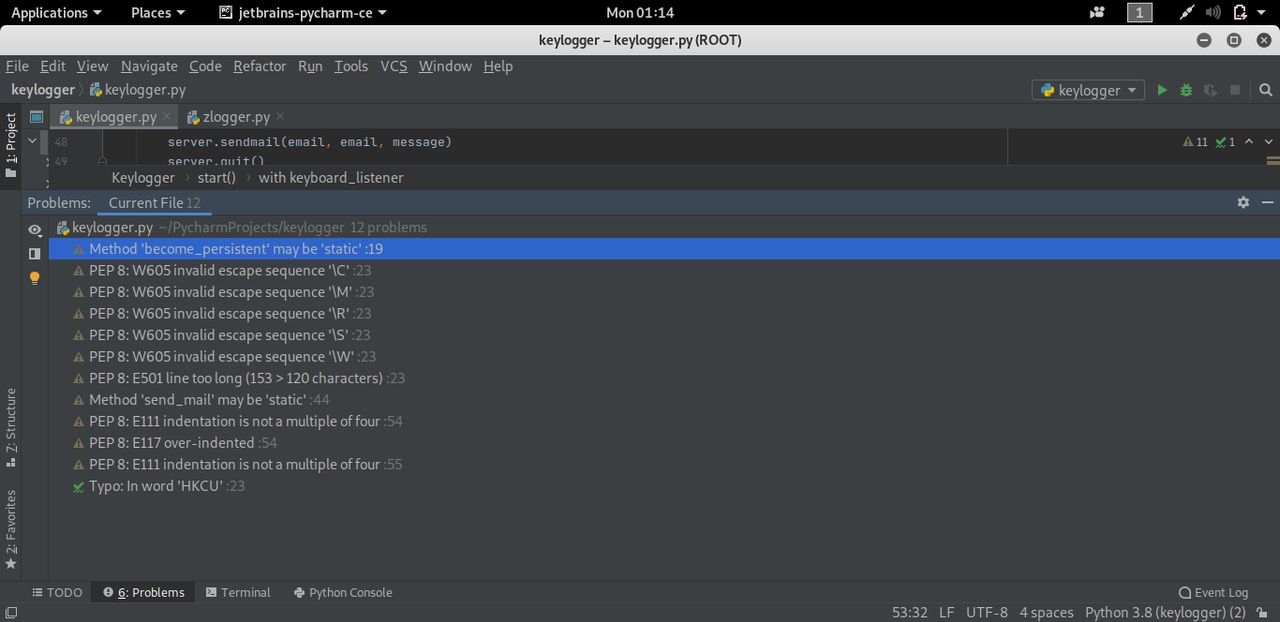This screenshot has height=622, width=1280.
Task: Open the TODO tool window tab
Action: point(57,592)
